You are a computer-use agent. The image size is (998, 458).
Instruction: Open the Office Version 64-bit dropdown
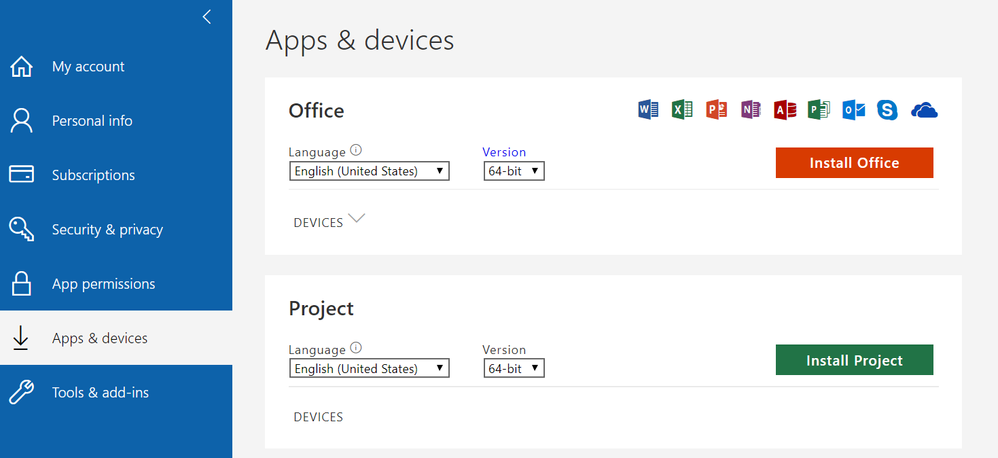click(x=514, y=171)
